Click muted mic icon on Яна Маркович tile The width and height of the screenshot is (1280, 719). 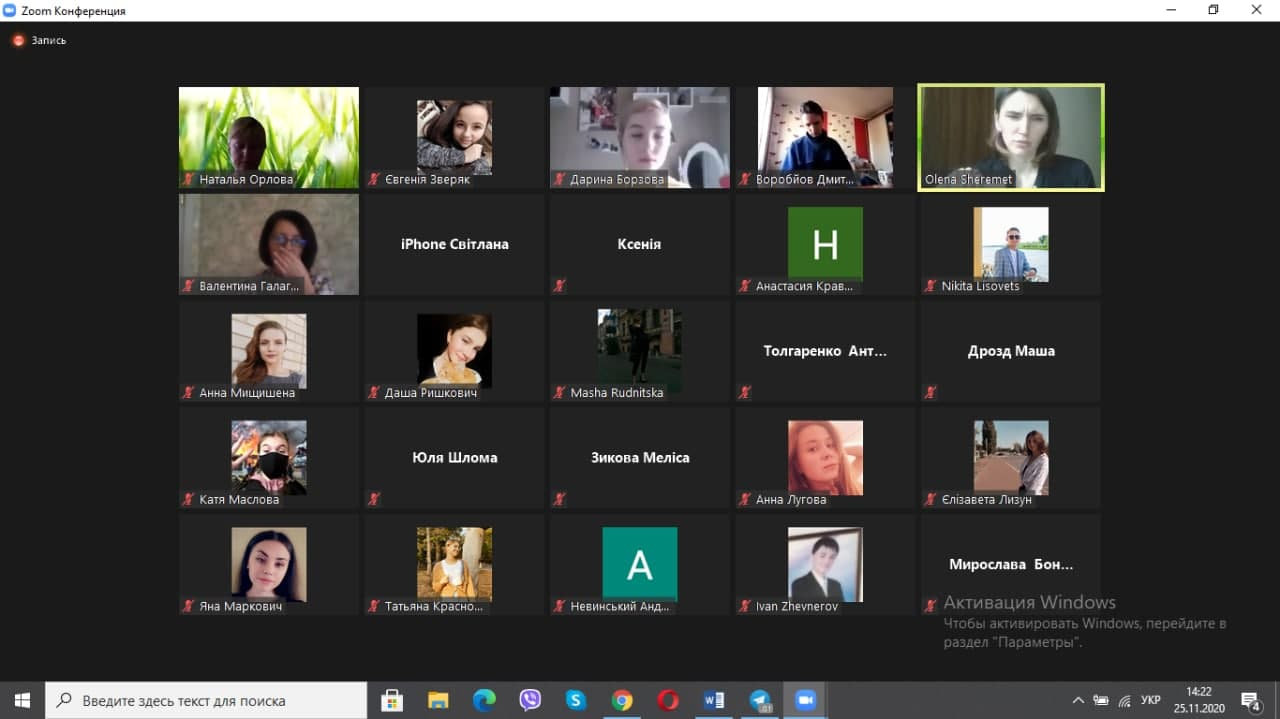tap(188, 606)
